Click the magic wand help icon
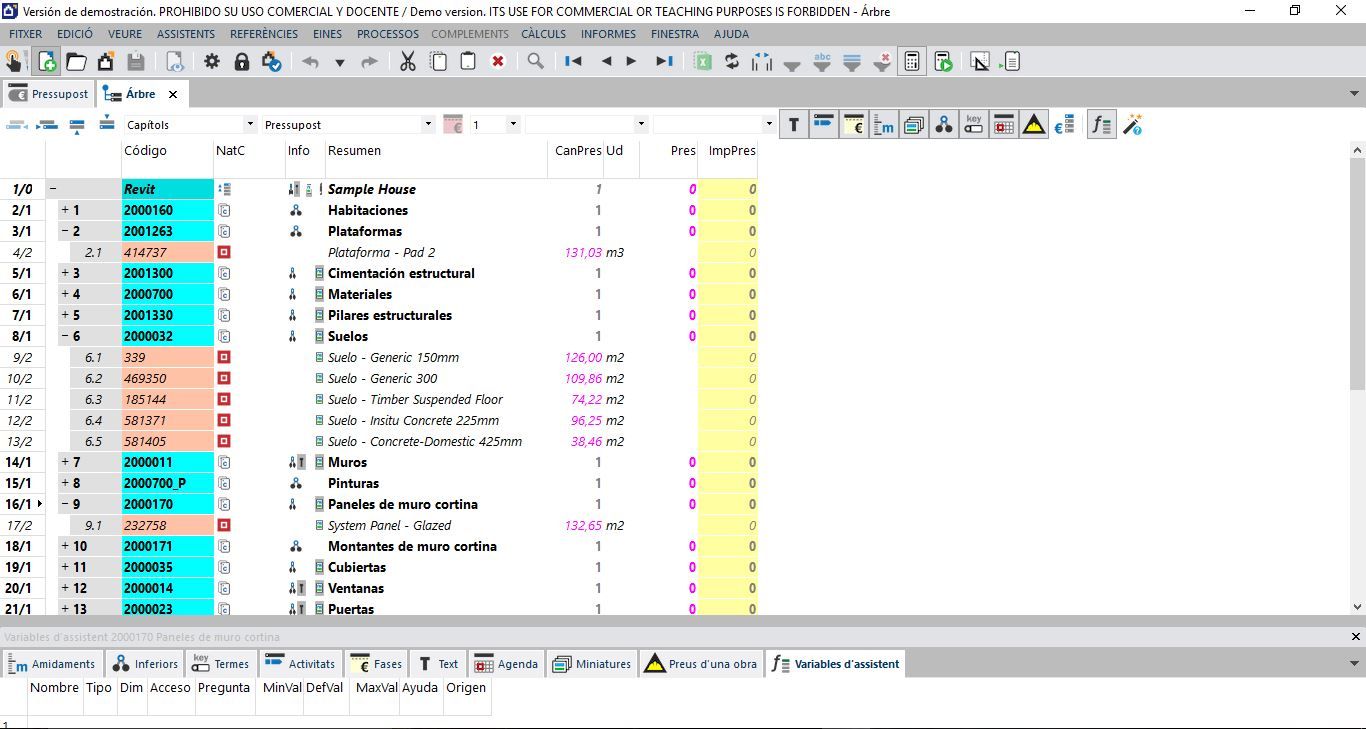Viewport: 1366px width, 729px height. (x=1133, y=125)
